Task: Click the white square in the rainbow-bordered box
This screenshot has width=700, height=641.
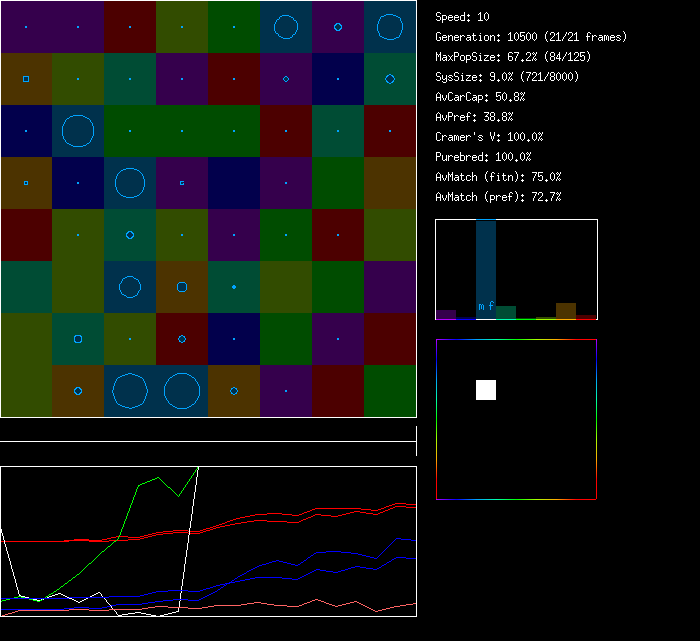Action: pos(486,390)
